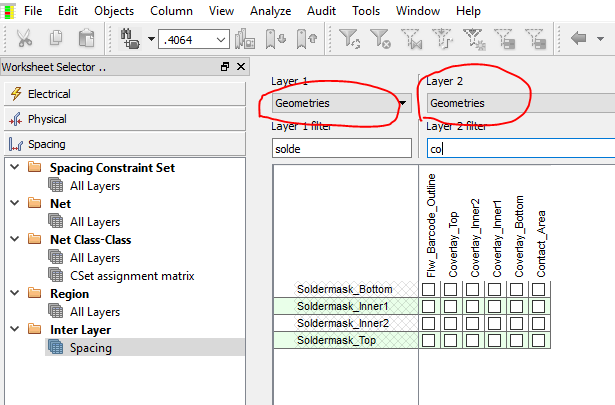Click the Layer 1 filter text field
The height and width of the screenshot is (405, 615).
[341, 148]
